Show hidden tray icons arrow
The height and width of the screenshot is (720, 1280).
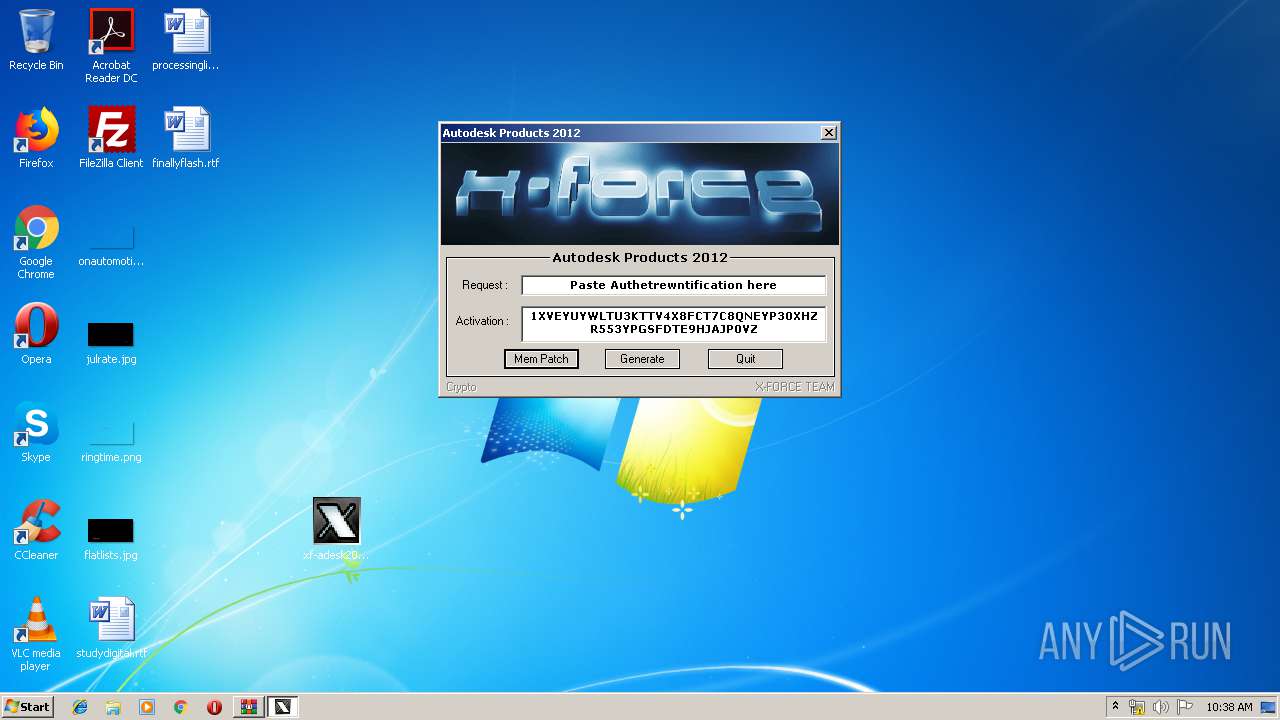[1116, 707]
